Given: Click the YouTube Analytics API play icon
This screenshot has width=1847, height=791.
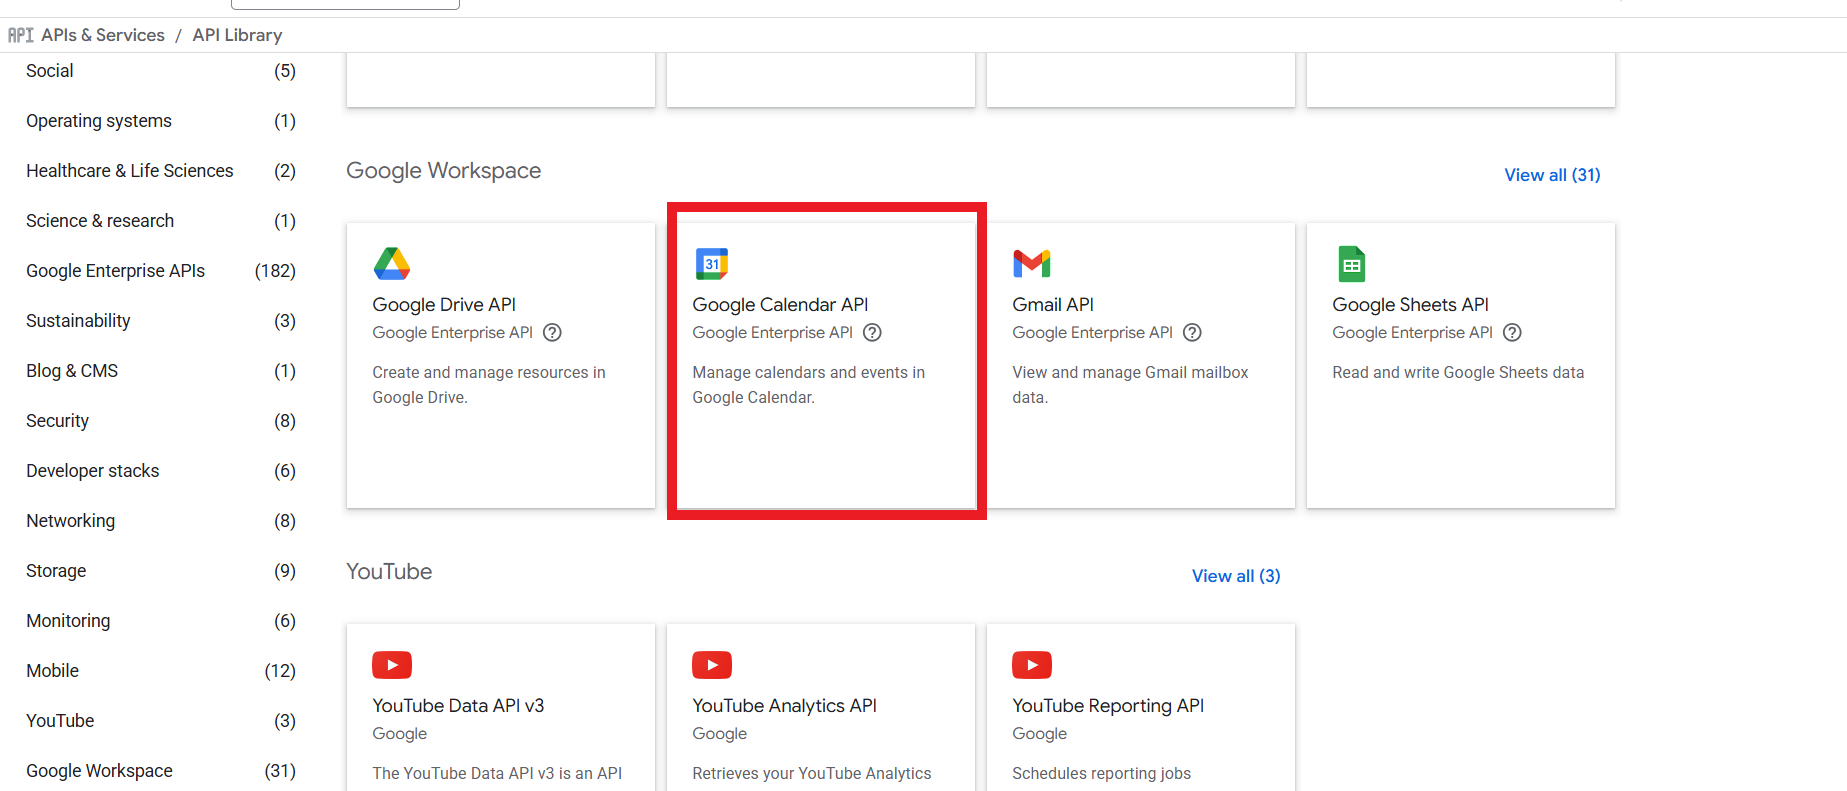Looking at the screenshot, I should tap(712, 665).
